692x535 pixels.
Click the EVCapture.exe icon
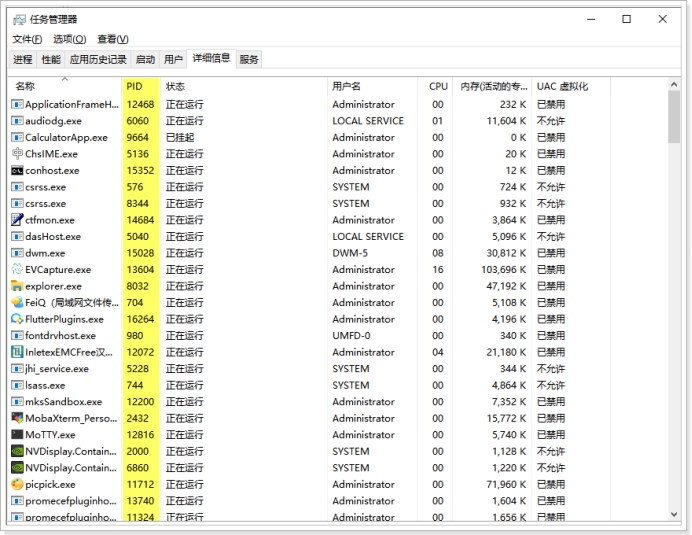[17, 269]
